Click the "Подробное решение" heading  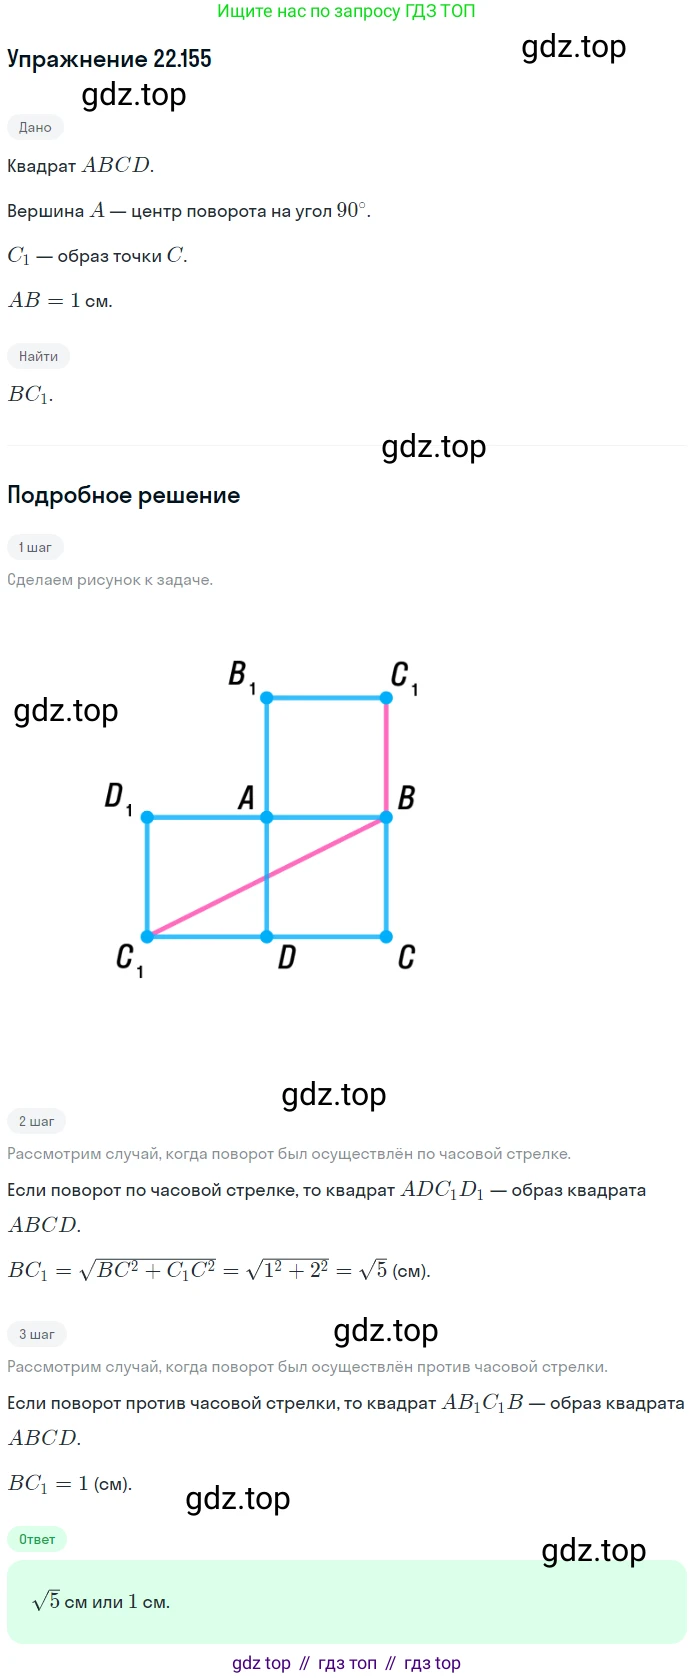[x=123, y=495]
